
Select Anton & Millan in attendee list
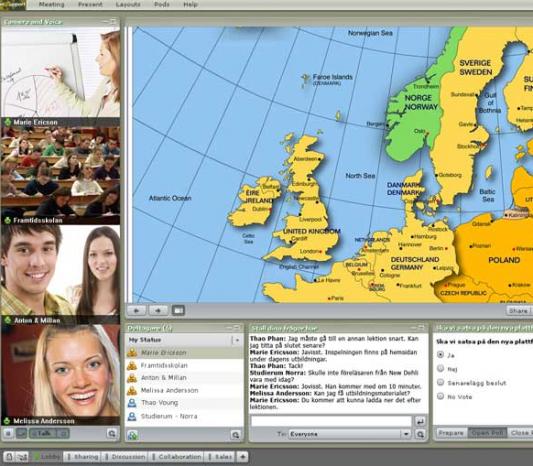[185, 378]
